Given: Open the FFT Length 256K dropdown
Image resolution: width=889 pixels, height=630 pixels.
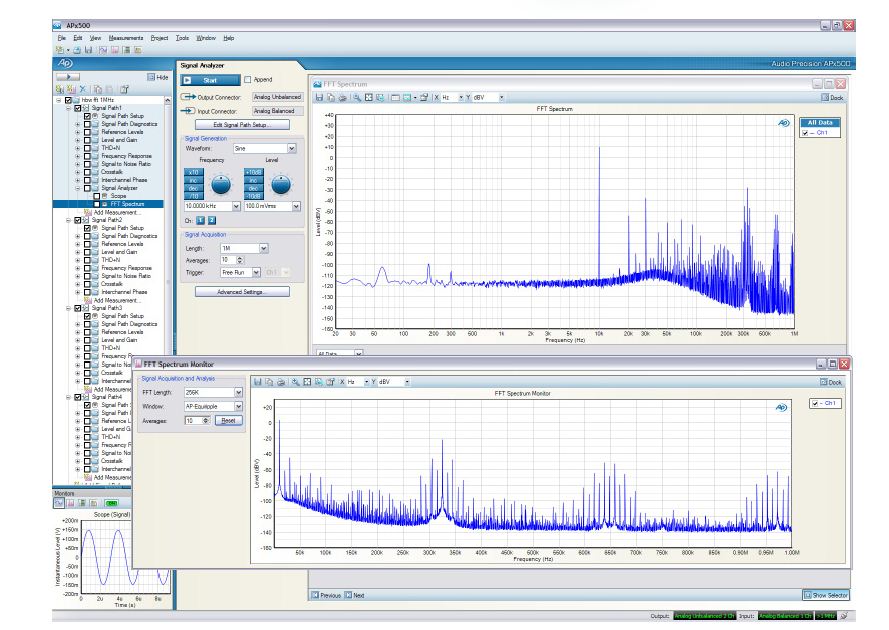Looking at the screenshot, I should click(x=239, y=392).
